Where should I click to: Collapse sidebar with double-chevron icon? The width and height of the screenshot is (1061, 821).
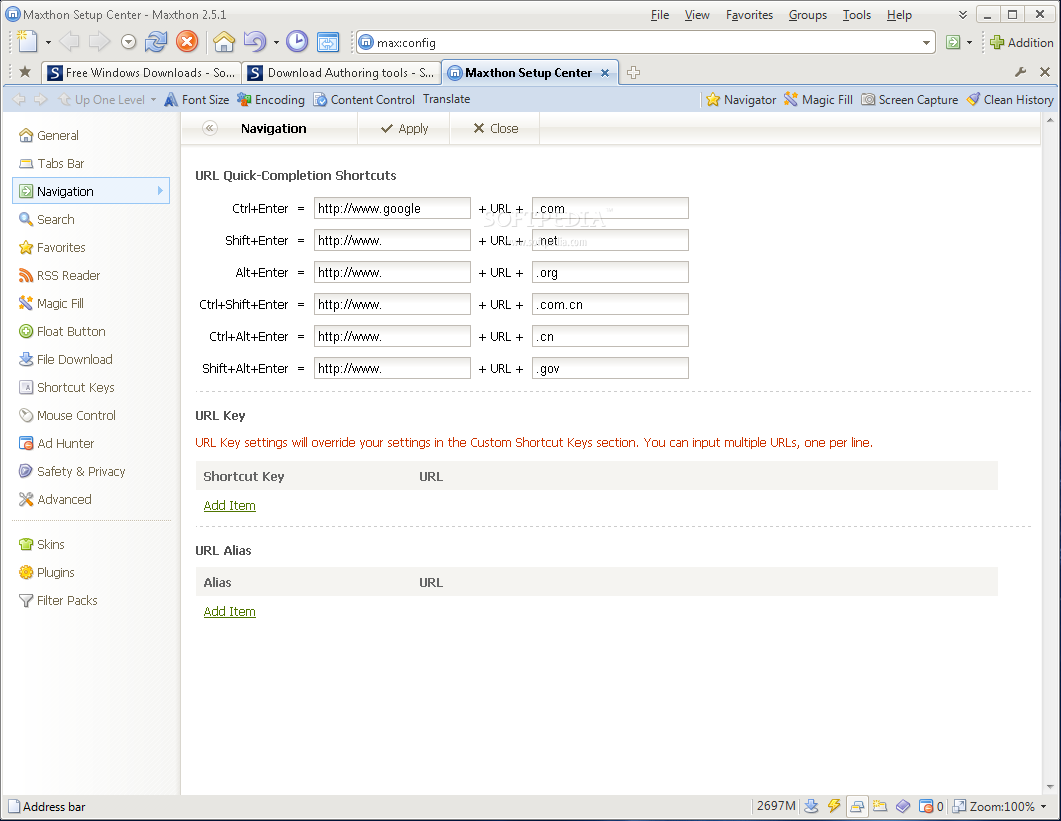210,128
